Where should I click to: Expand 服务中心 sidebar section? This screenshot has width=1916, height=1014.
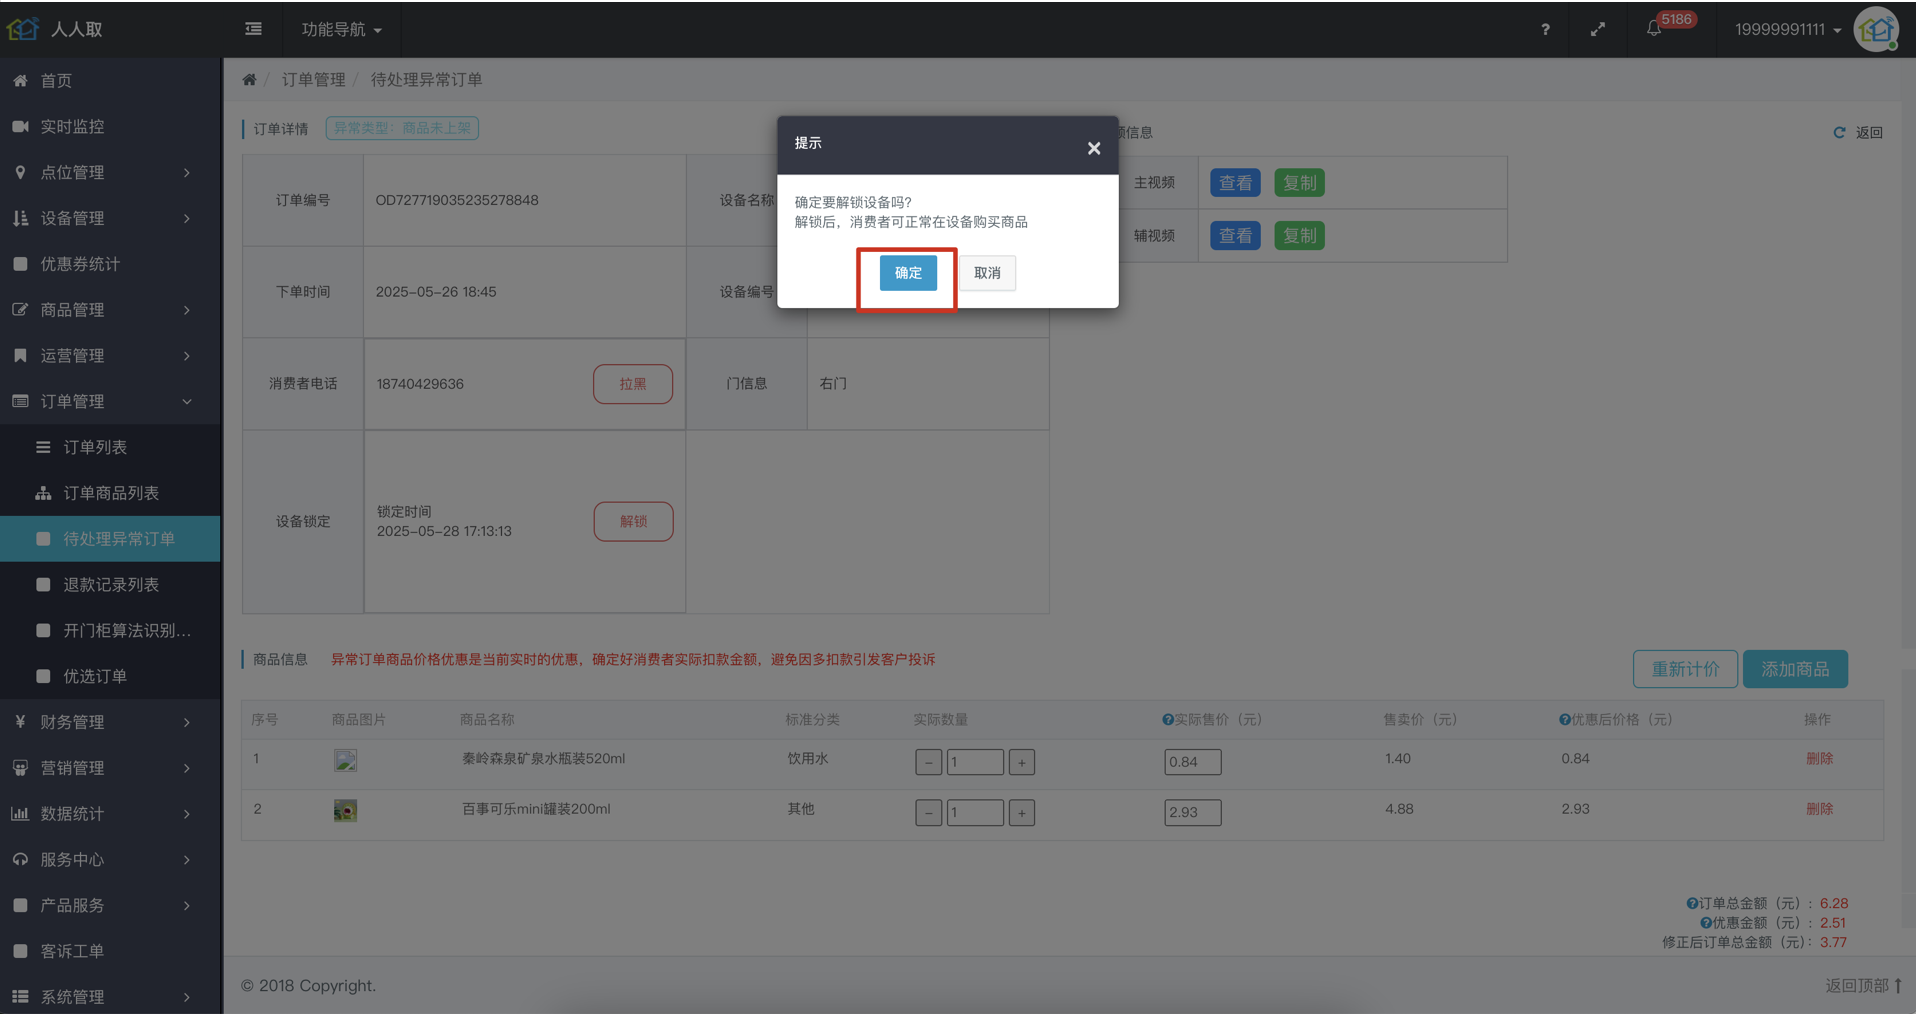tap(110, 860)
